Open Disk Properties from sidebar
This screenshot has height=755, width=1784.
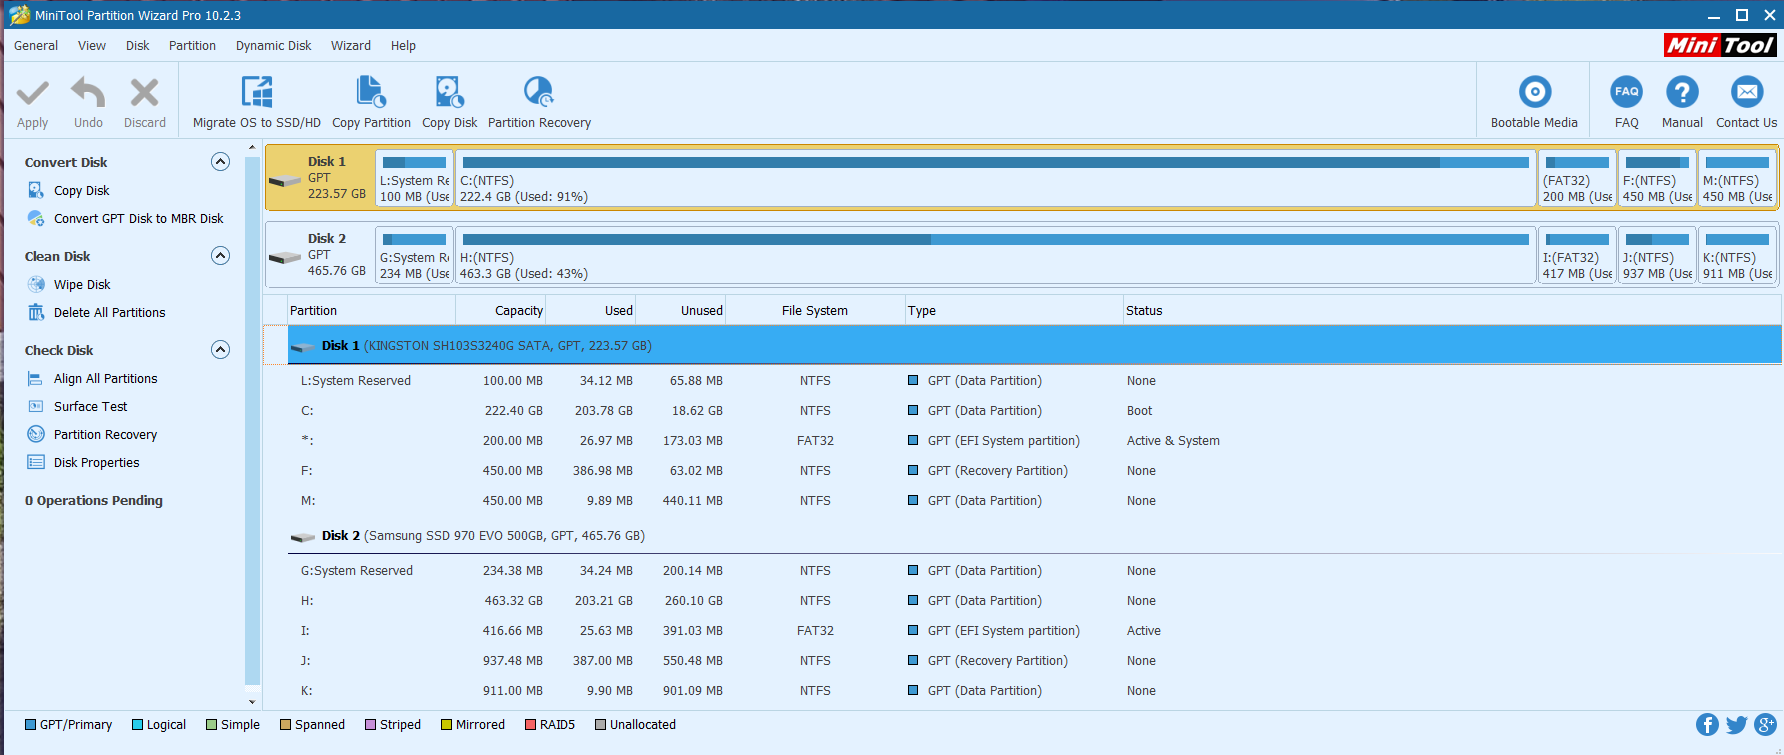coord(97,462)
